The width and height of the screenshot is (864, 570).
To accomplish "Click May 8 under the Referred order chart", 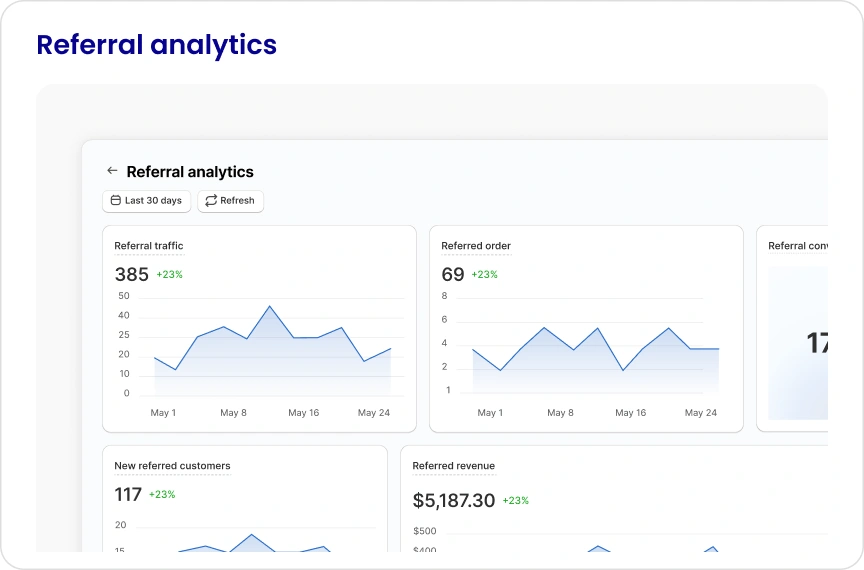I will coord(560,412).
